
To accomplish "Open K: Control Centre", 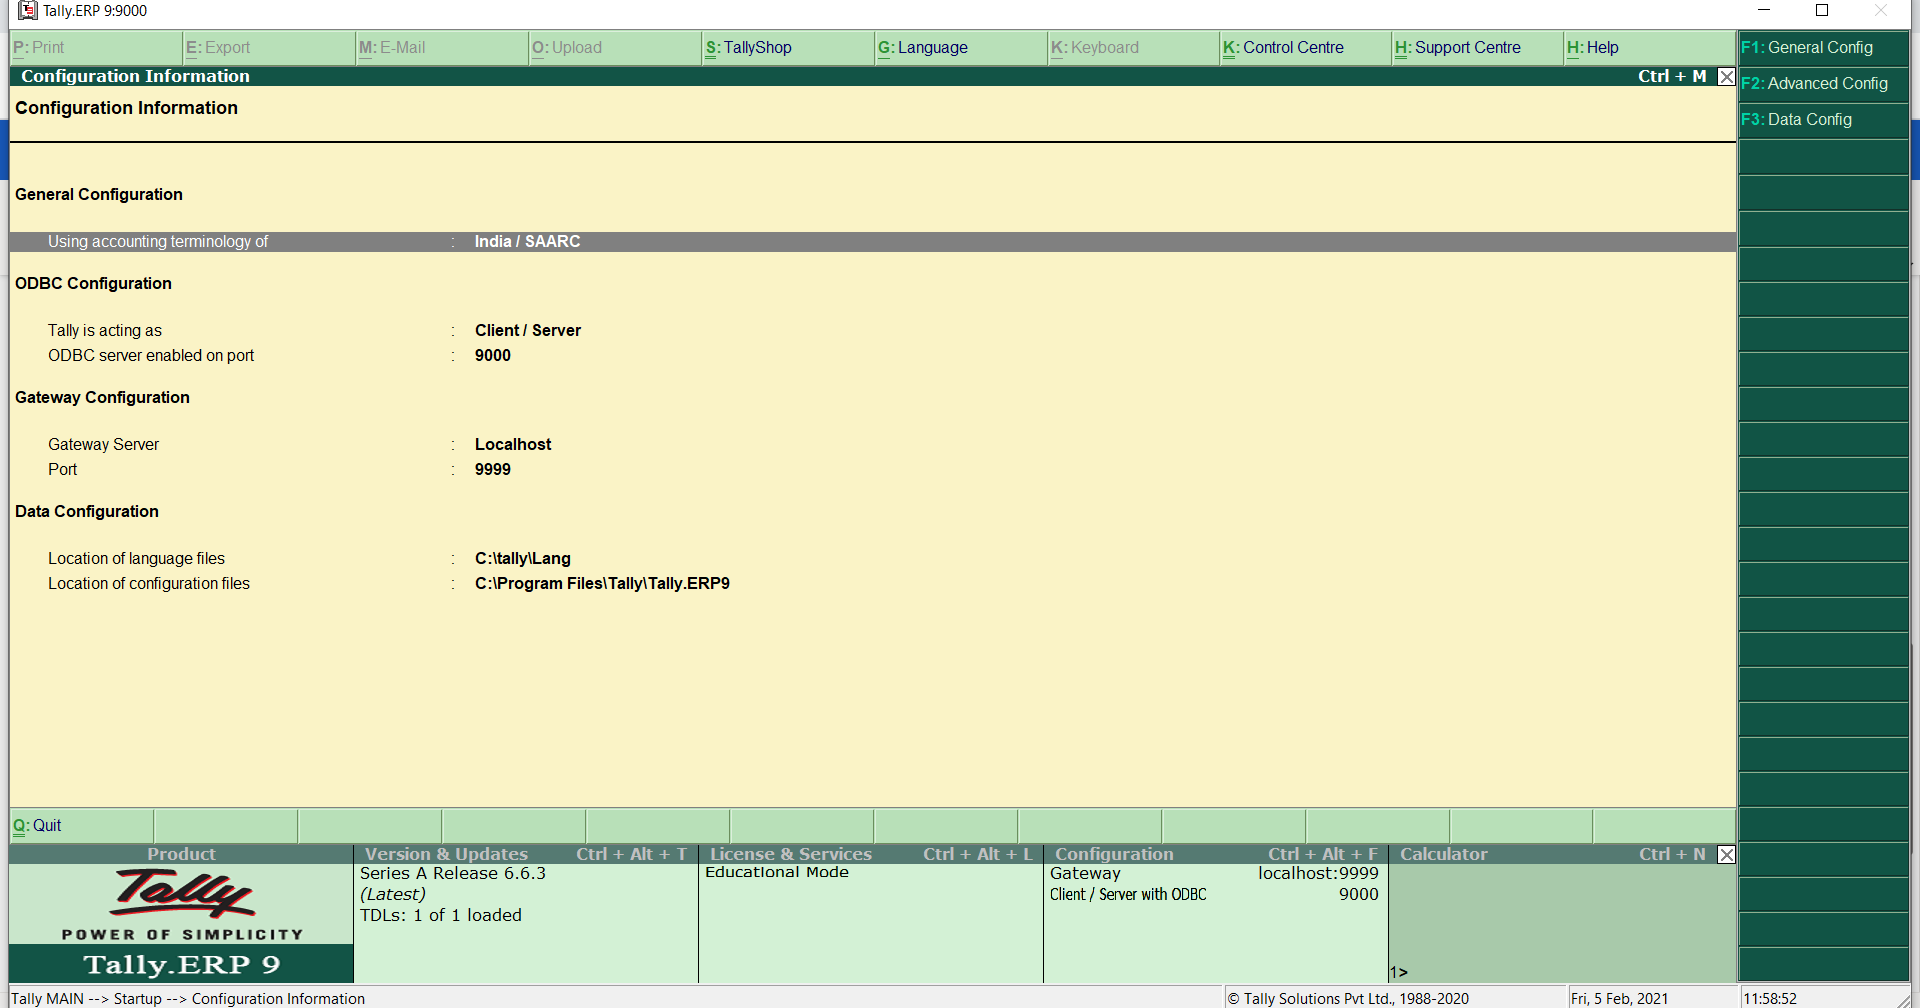I will 1305,47.
